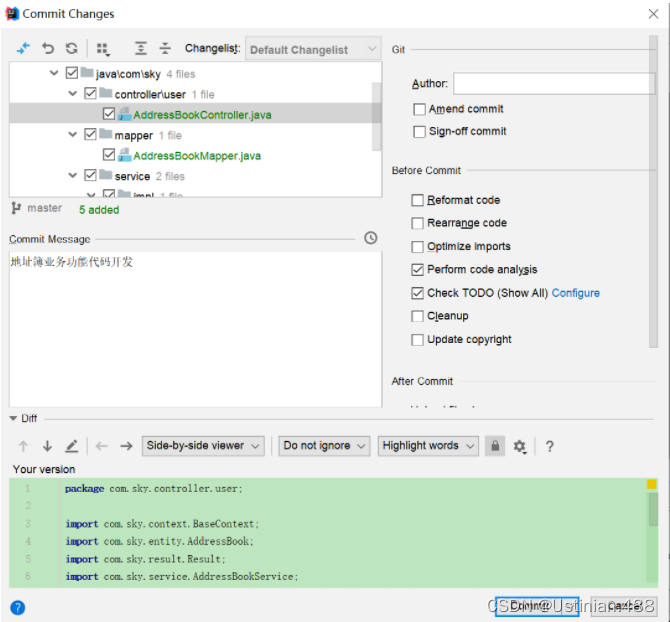
Task: Click the Show Diff arrows icon
Action: point(23,48)
